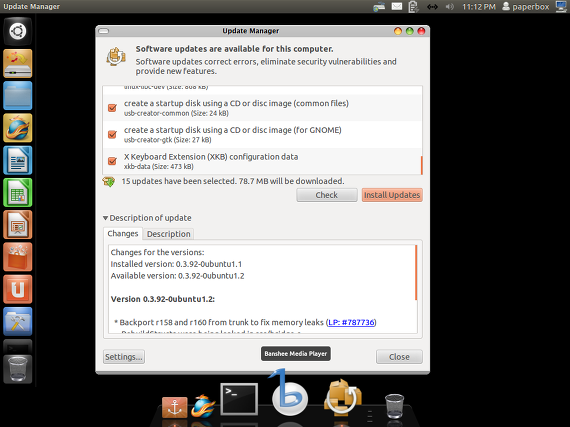Switch to the Changes tab
The width and height of the screenshot is (570, 427).
coord(123,234)
